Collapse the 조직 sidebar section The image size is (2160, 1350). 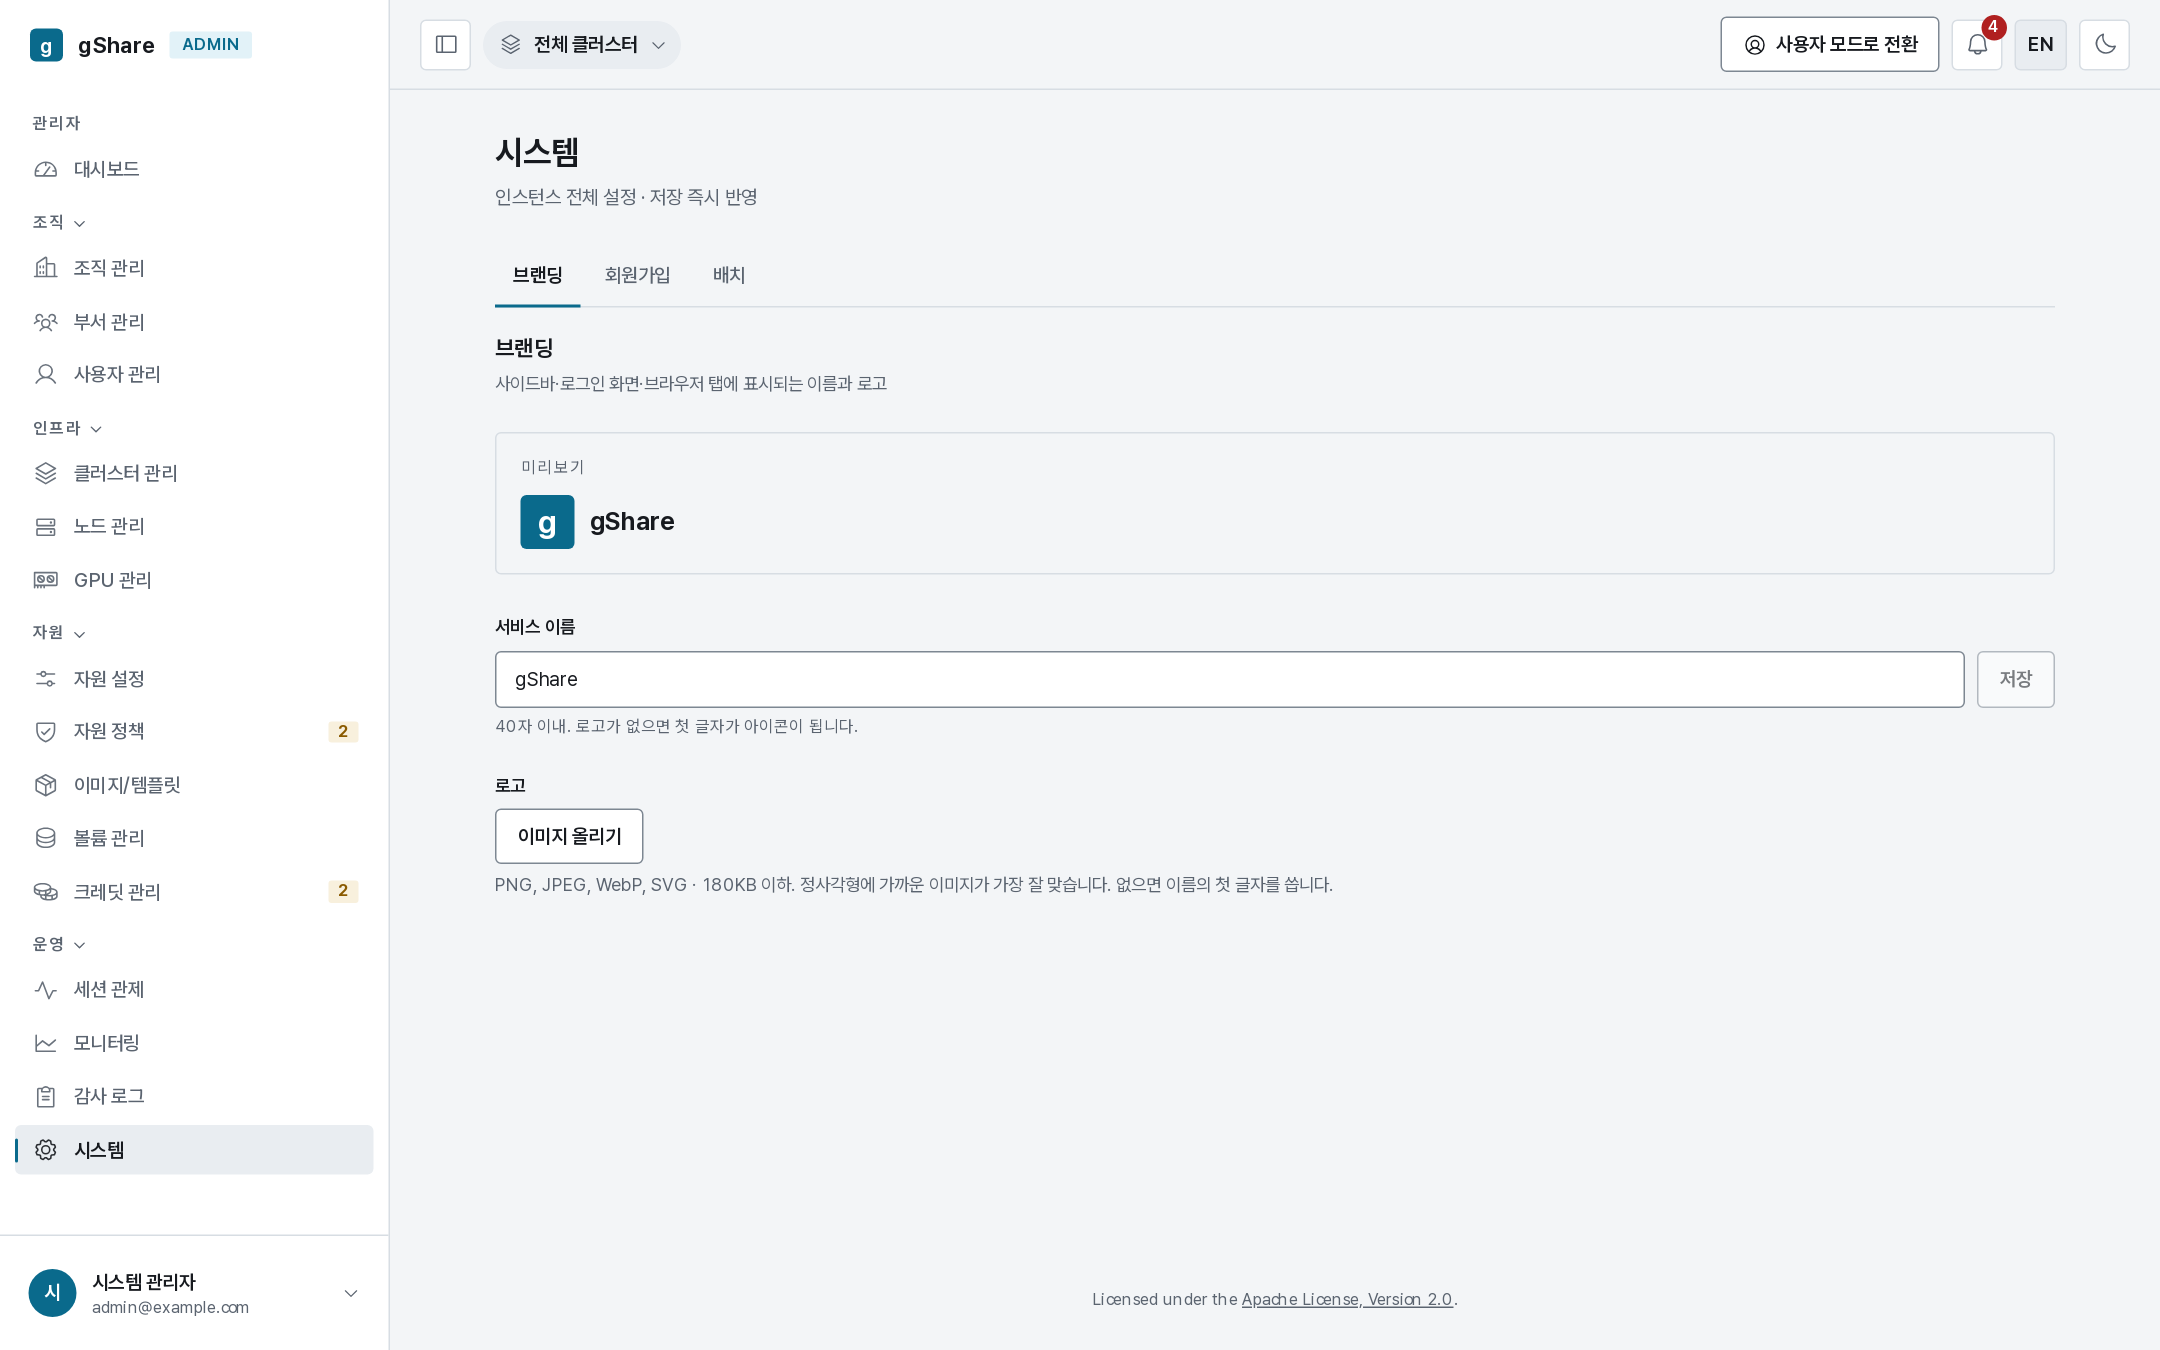point(59,222)
